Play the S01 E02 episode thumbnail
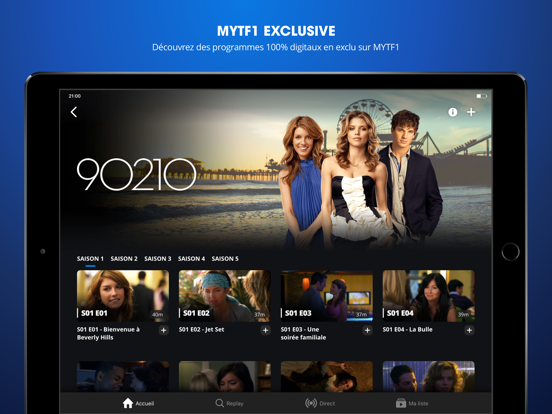 pos(225,296)
